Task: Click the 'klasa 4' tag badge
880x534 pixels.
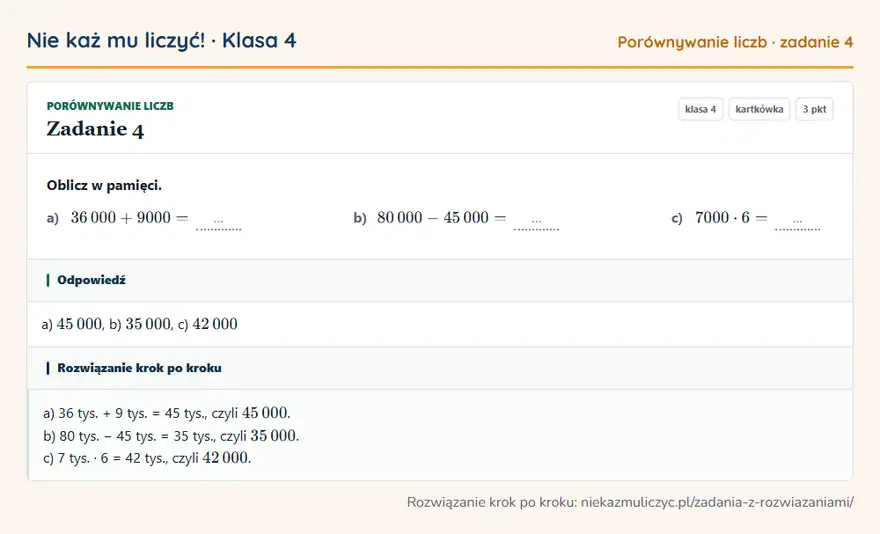Action: coord(700,109)
